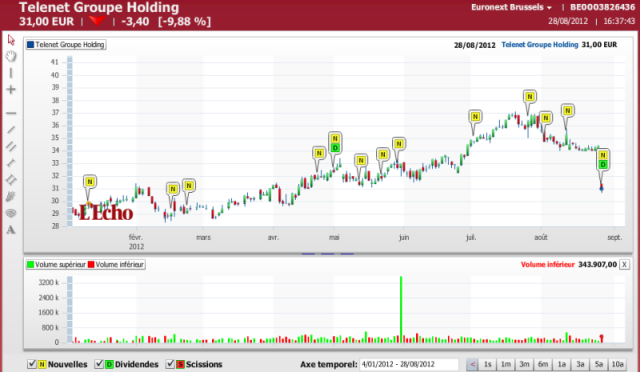The image size is (640, 372).
Task: Set time range to 1m
Action: [506, 364]
